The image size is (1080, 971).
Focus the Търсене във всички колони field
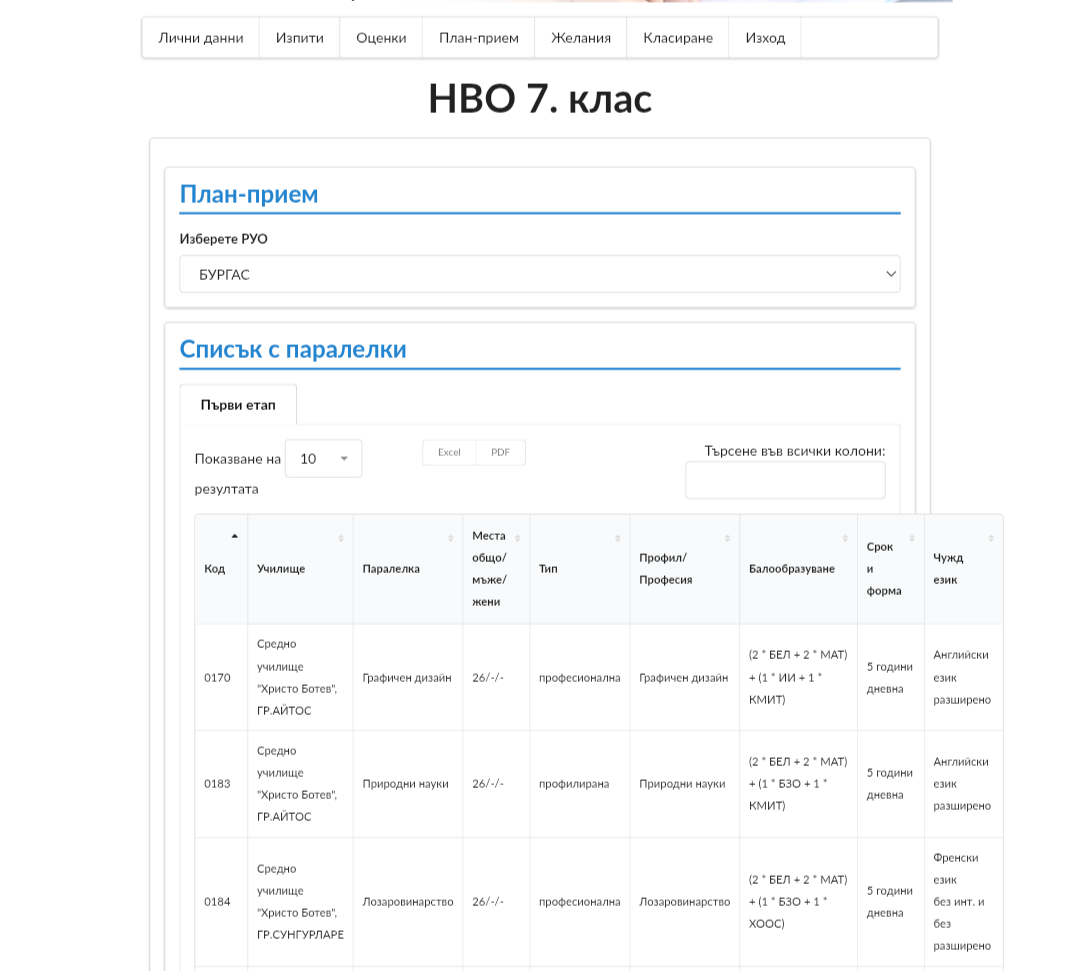[x=785, y=480]
